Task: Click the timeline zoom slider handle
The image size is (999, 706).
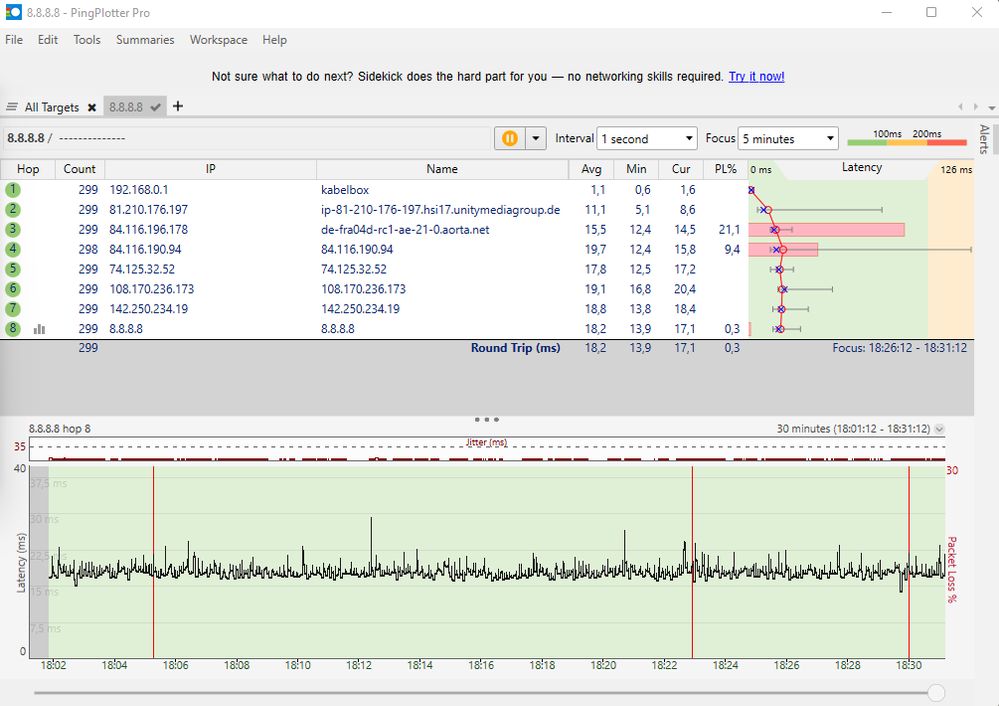Action: (936, 692)
